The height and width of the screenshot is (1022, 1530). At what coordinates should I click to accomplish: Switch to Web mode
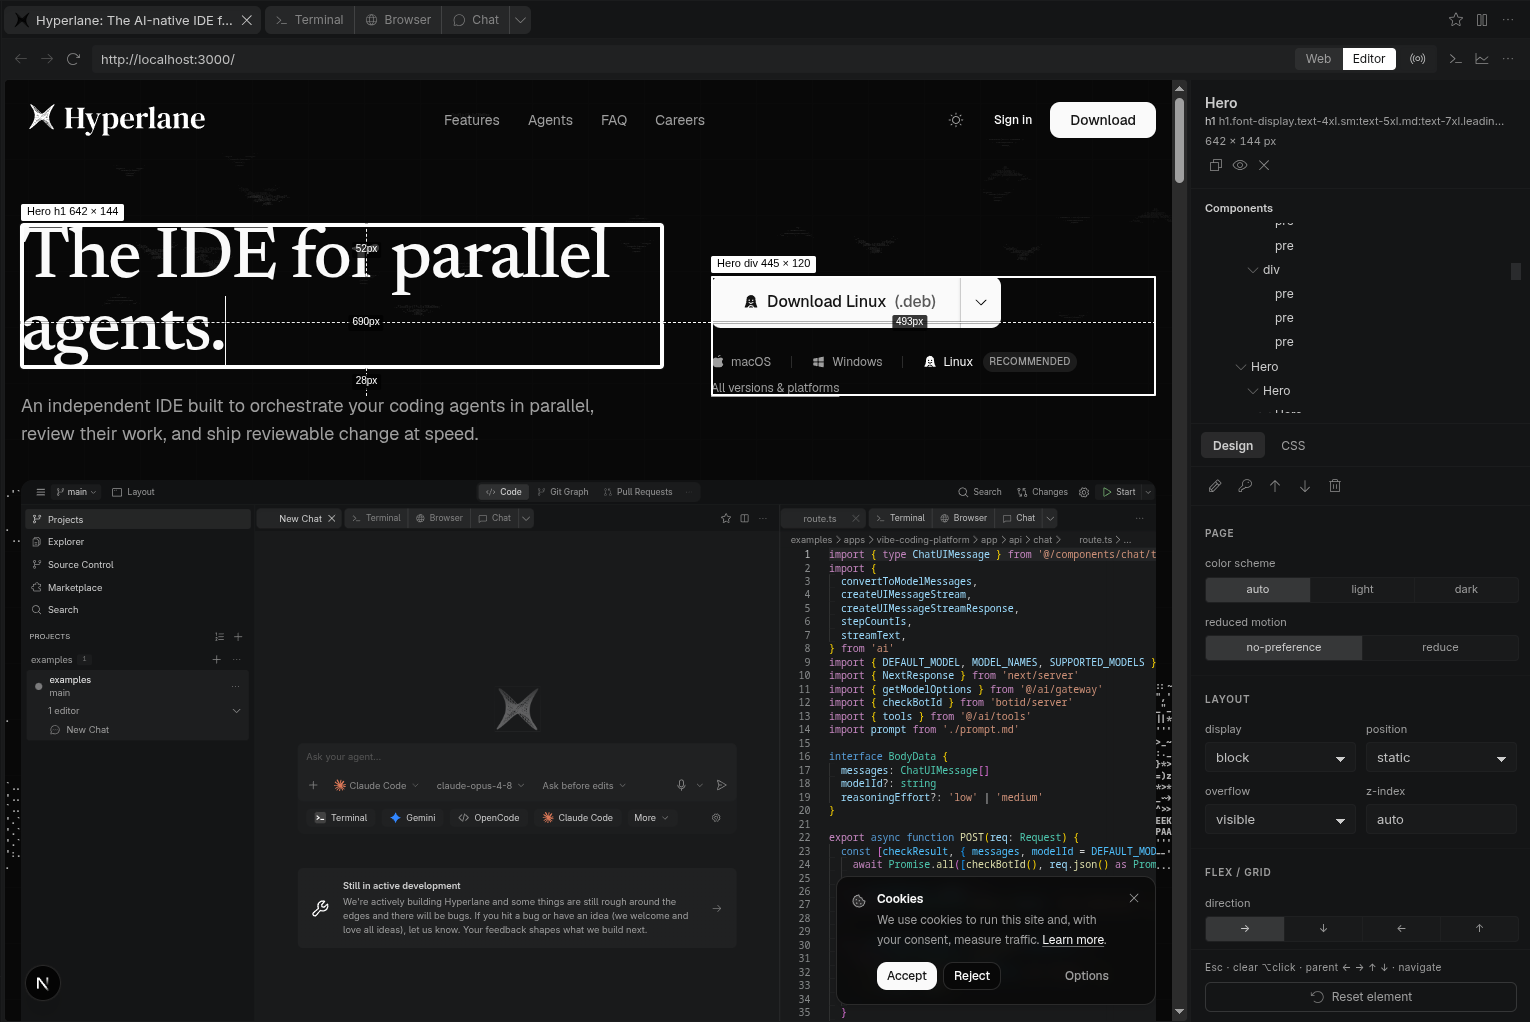pos(1318,59)
